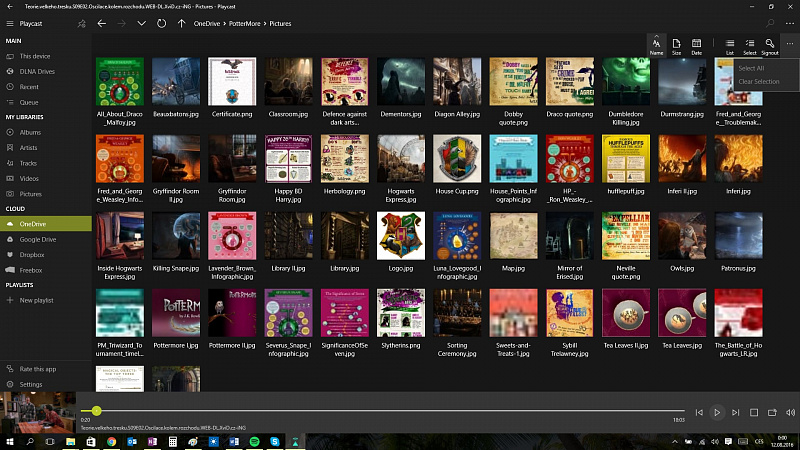
Task: Go up one folder level
Action: [181, 23]
